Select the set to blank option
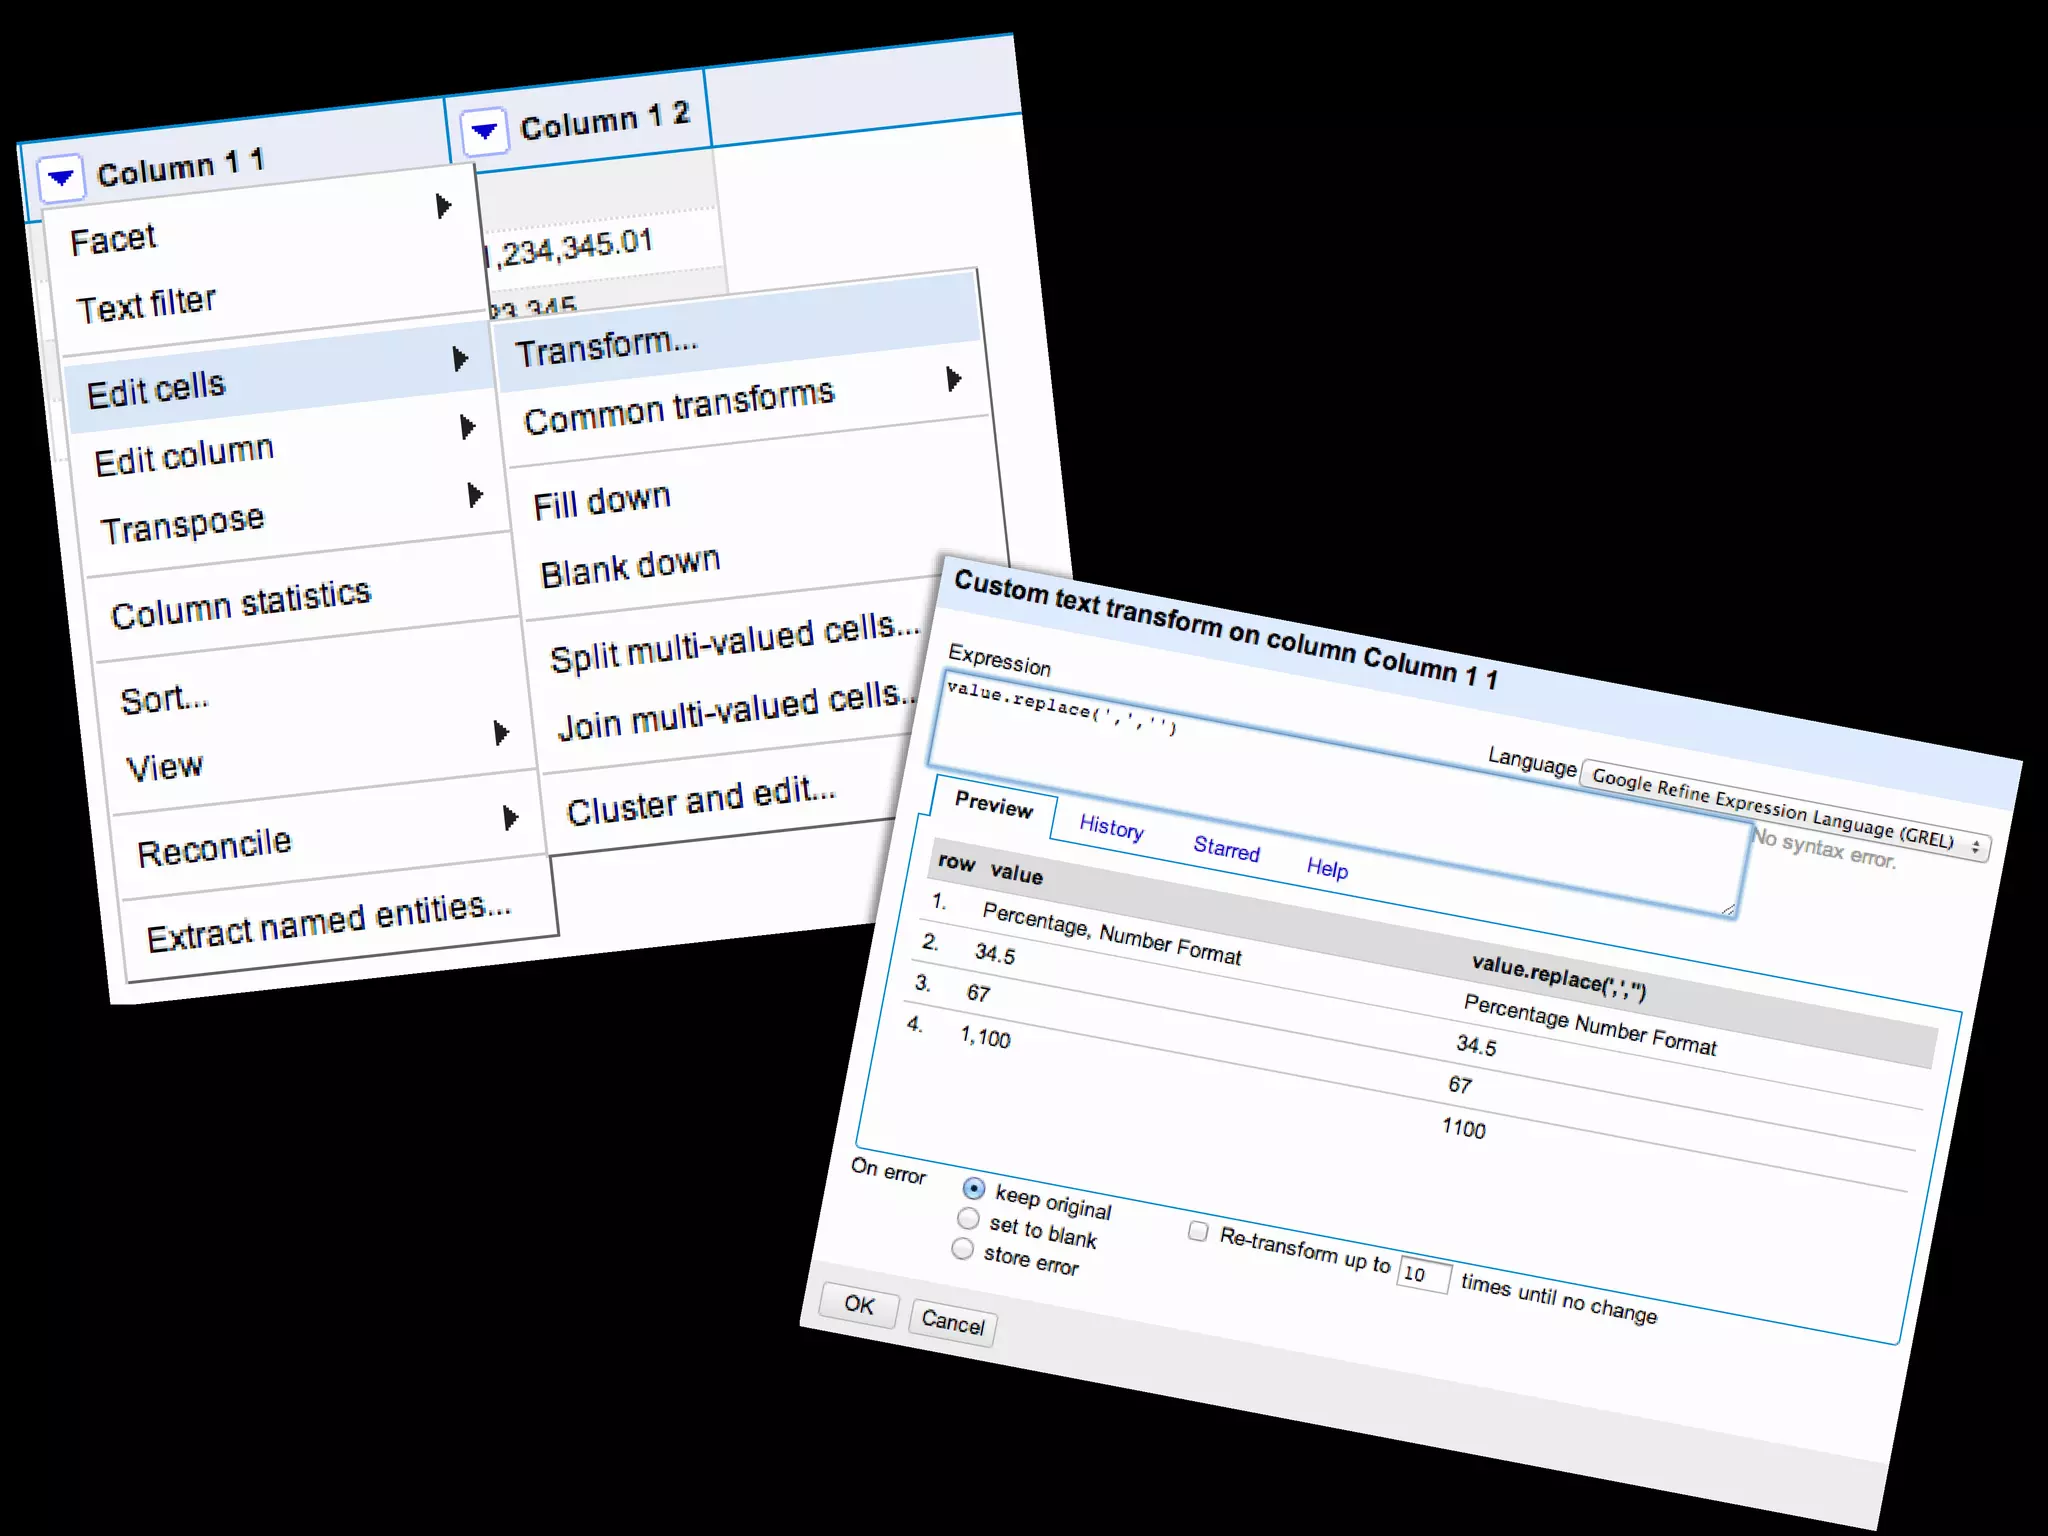This screenshot has height=1536, width=2048. click(x=967, y=1218)
